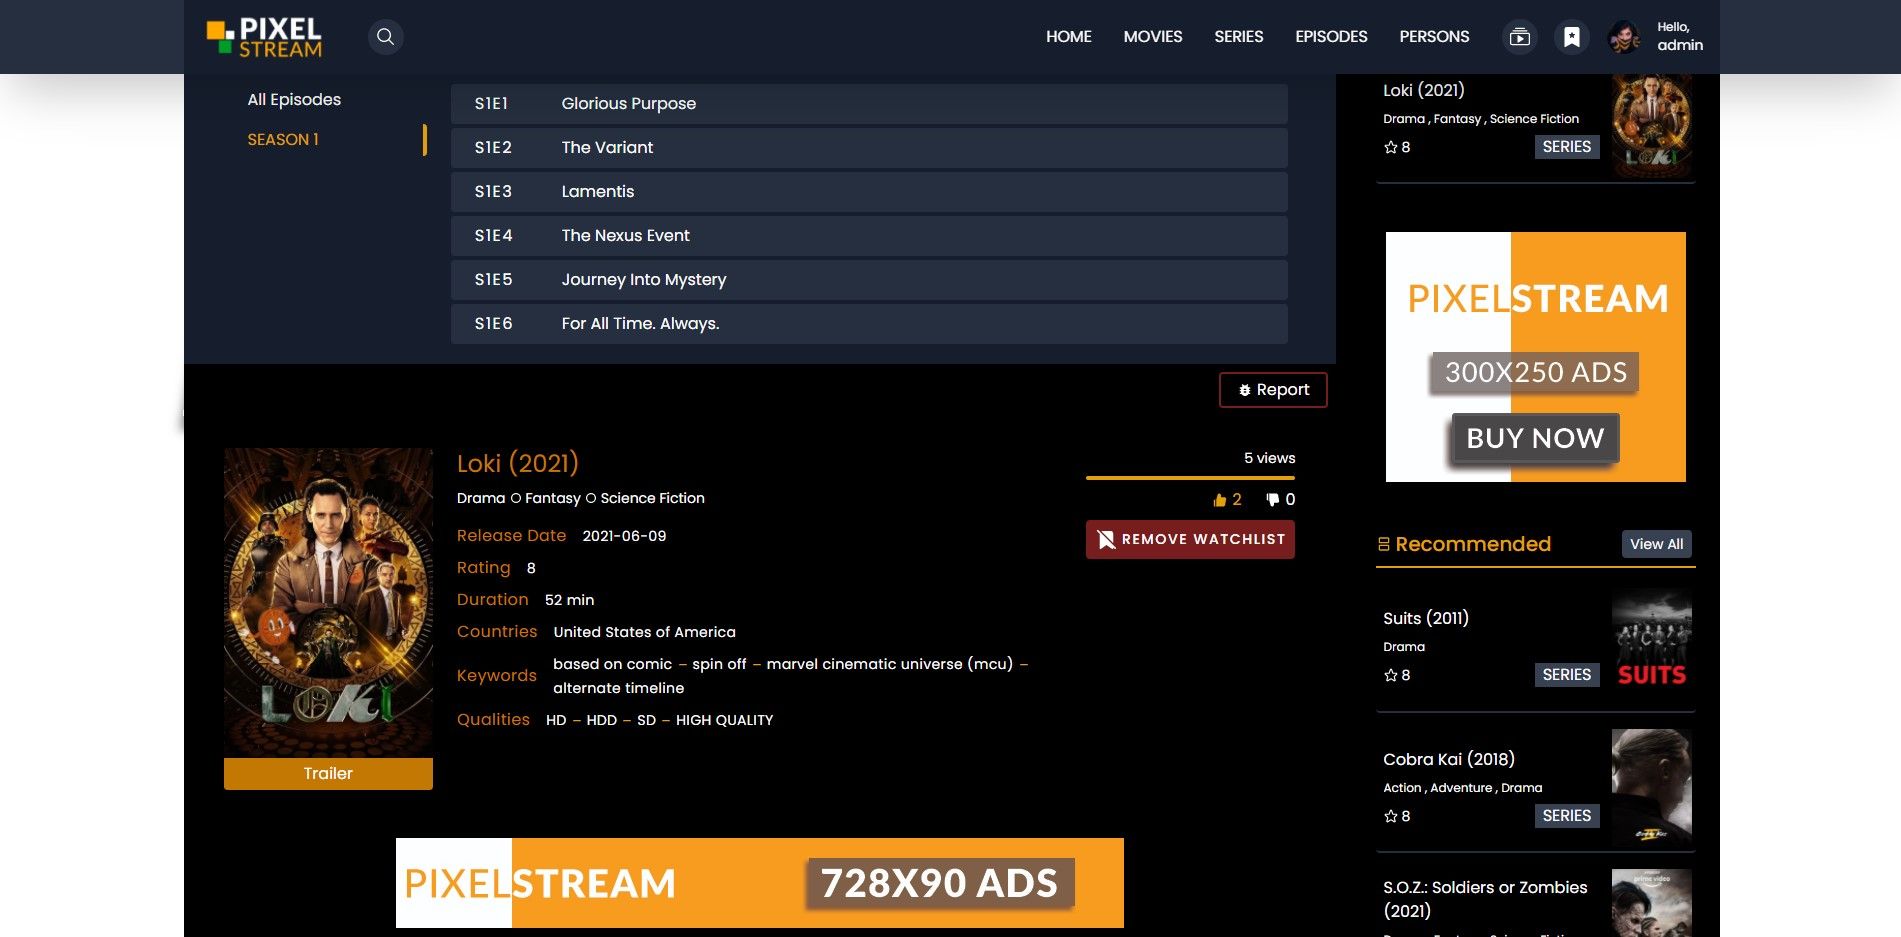Open episode S1E1 Glorious Purpose
The width and height of the screenshot is (1901, 937).
(x=869, y=103)
